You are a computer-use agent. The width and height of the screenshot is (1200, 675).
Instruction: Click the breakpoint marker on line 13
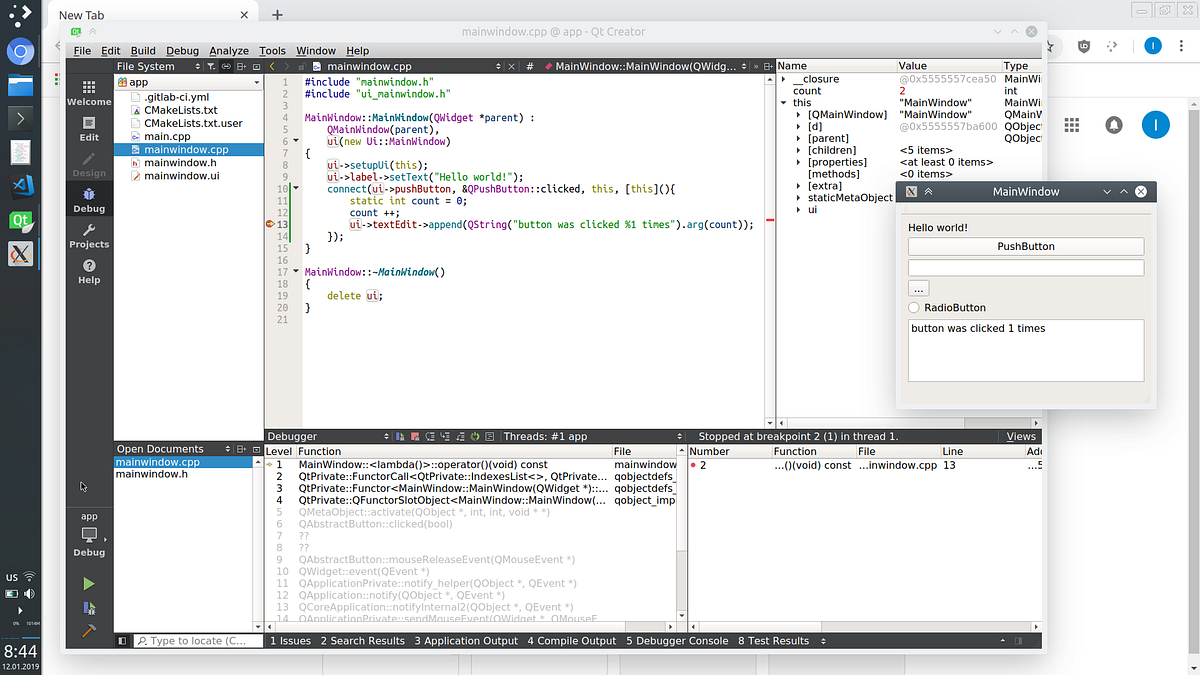point(269,225)
